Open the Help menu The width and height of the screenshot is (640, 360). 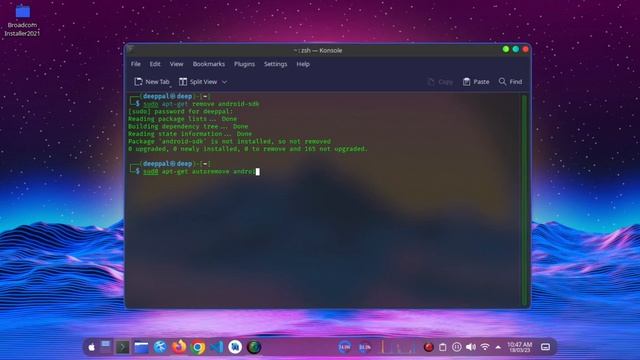coord(303,64)
